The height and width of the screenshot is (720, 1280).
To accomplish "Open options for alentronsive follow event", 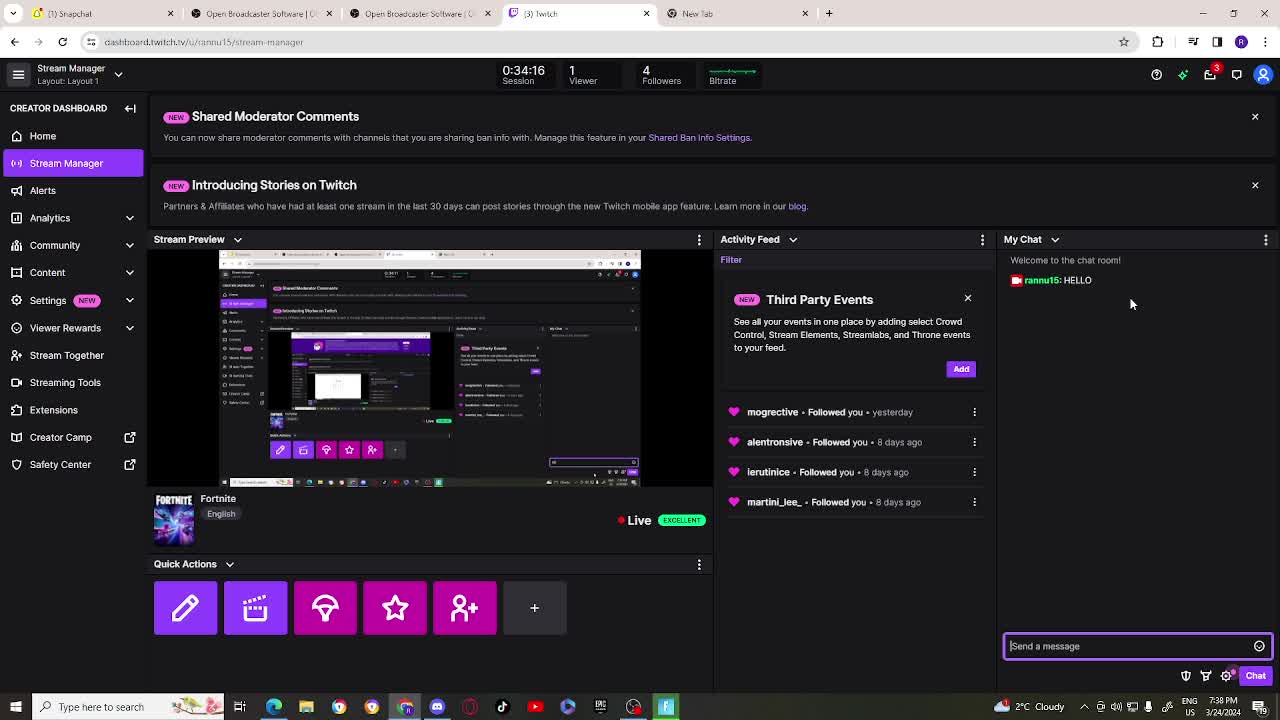I will point(974,442).
